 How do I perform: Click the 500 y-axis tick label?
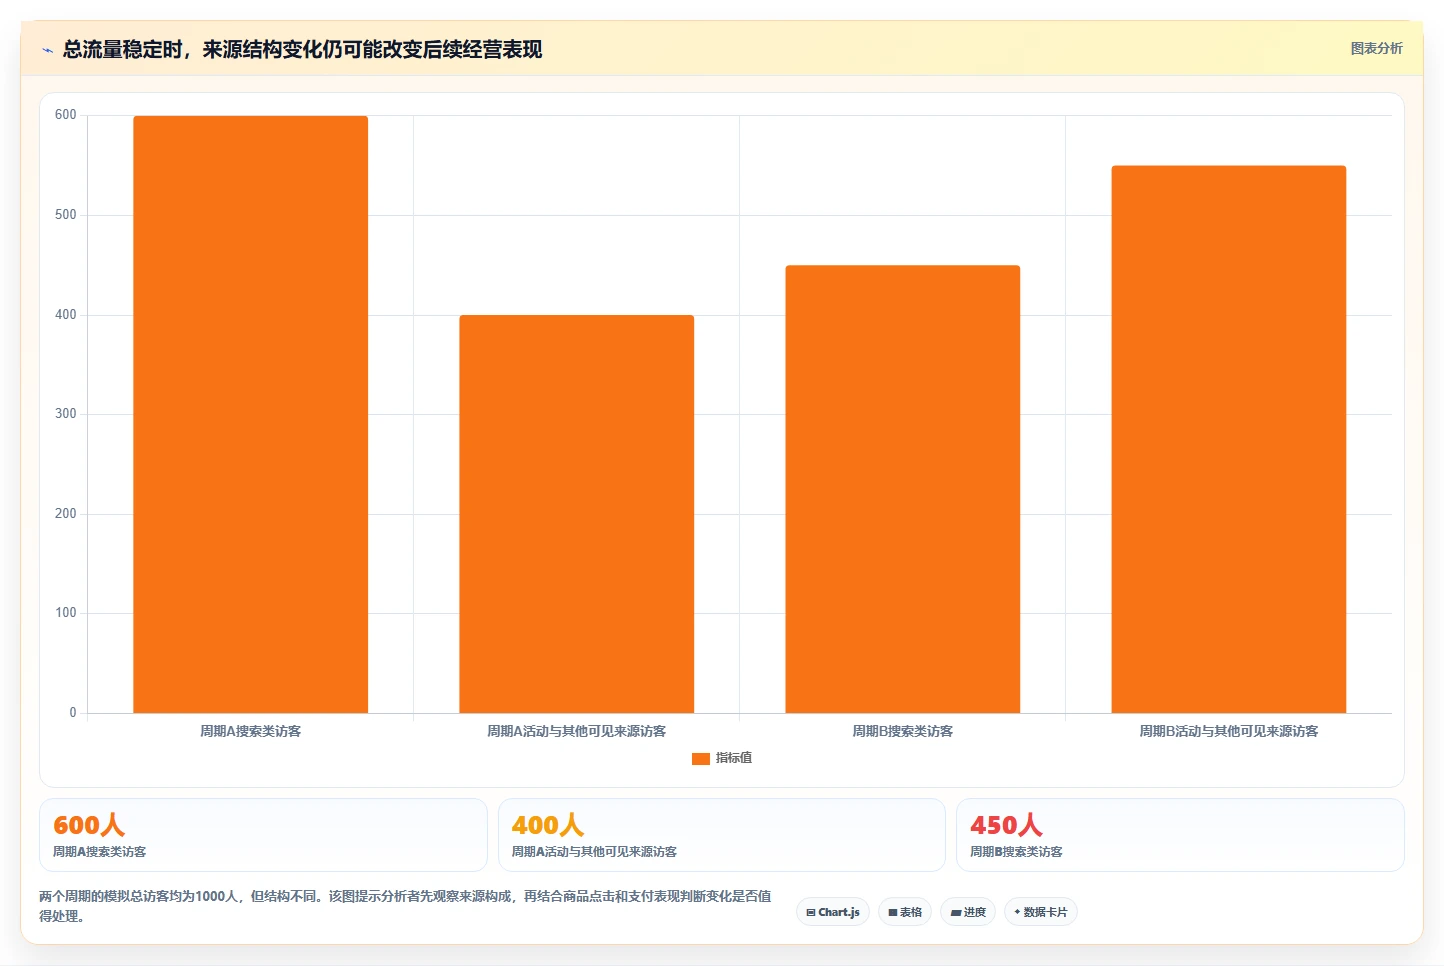pos(66,215)
